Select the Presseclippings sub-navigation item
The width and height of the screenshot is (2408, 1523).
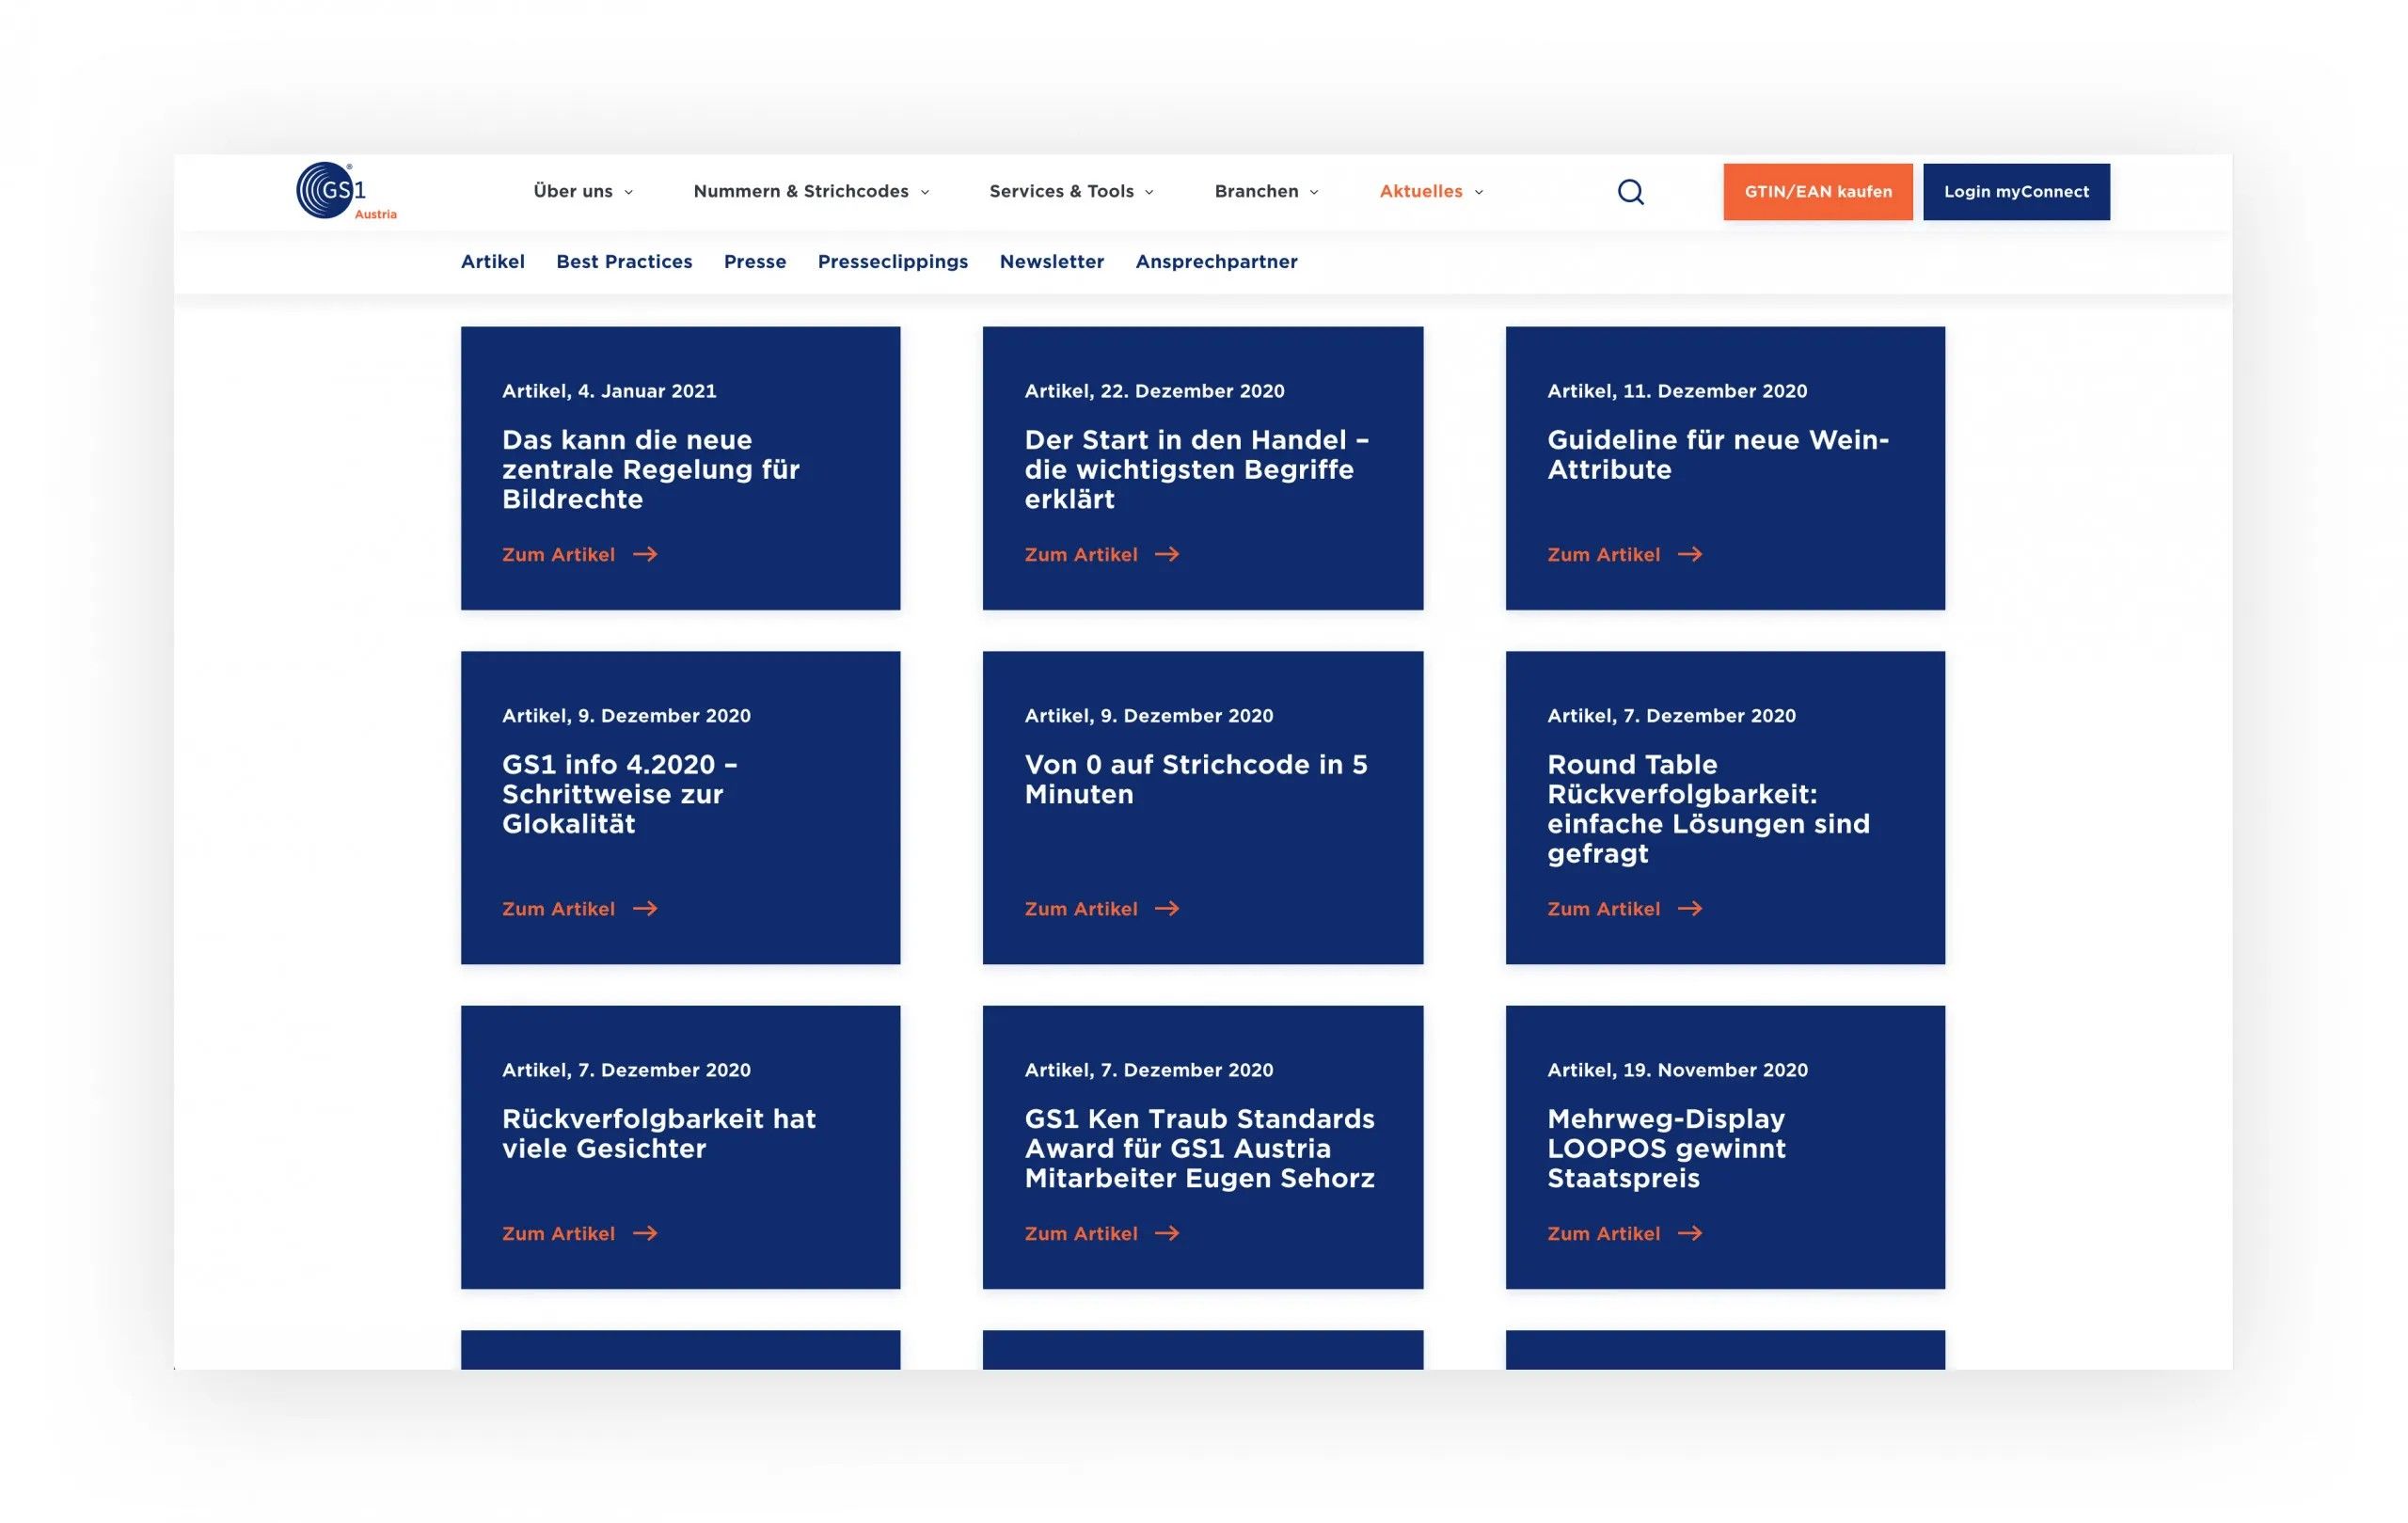point(892,261)
